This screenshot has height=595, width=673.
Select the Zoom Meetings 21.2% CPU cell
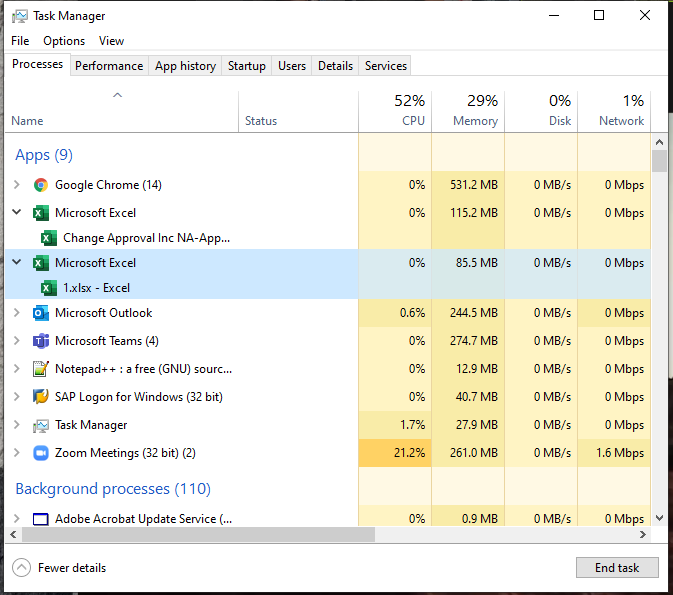click(x=395, y=453)
